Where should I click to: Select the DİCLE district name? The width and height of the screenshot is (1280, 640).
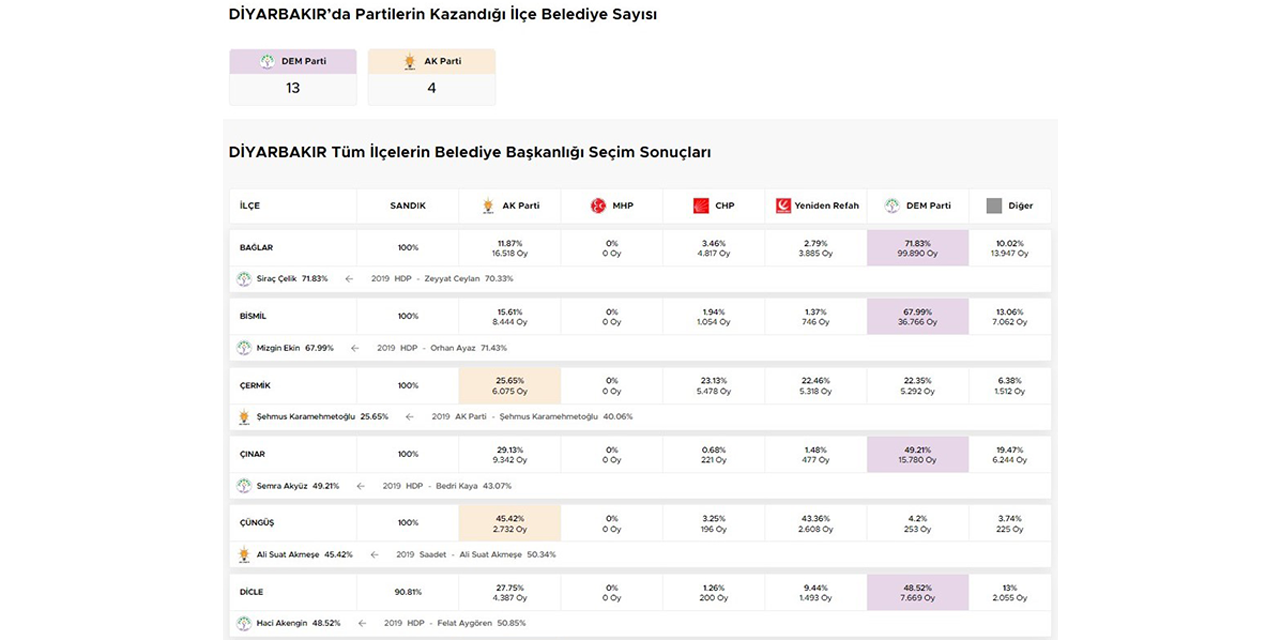coord(252,592)
